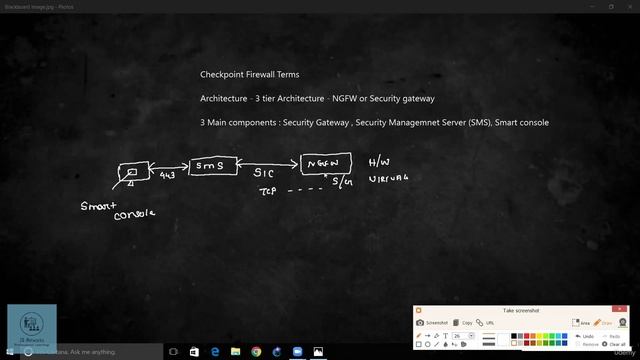Select the rectangle shape tool
Screen dimensions: 640x360
(419, 344)
